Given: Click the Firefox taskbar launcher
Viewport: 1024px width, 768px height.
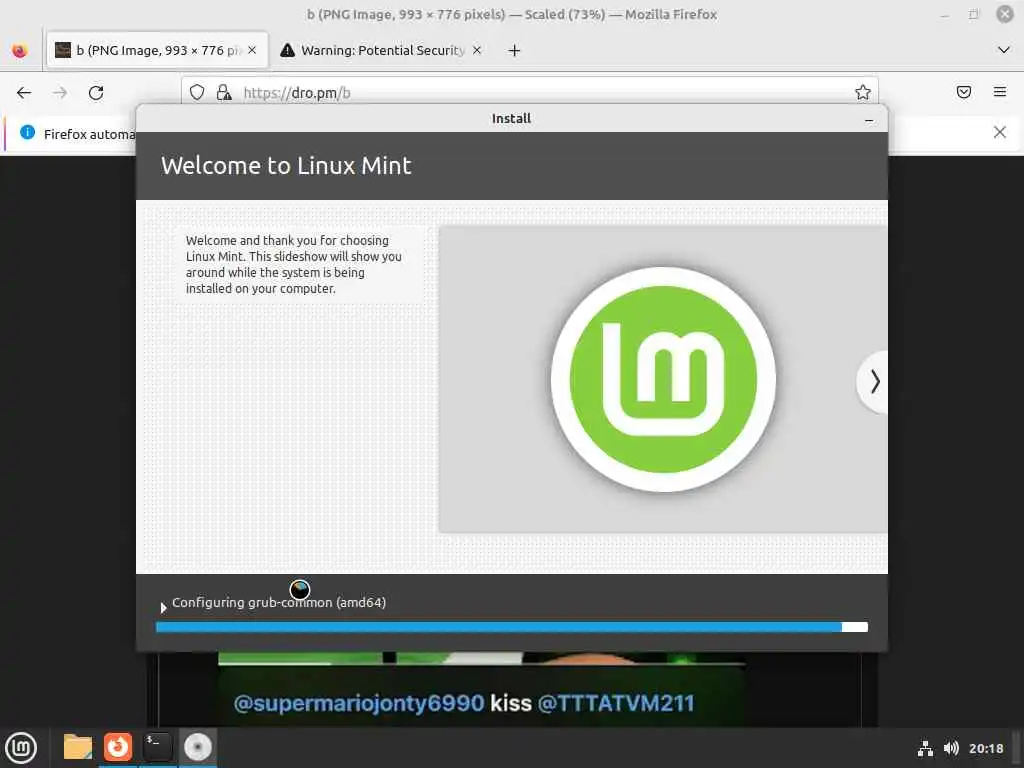Looking at the screenshot, I should (x=118, y=747).
